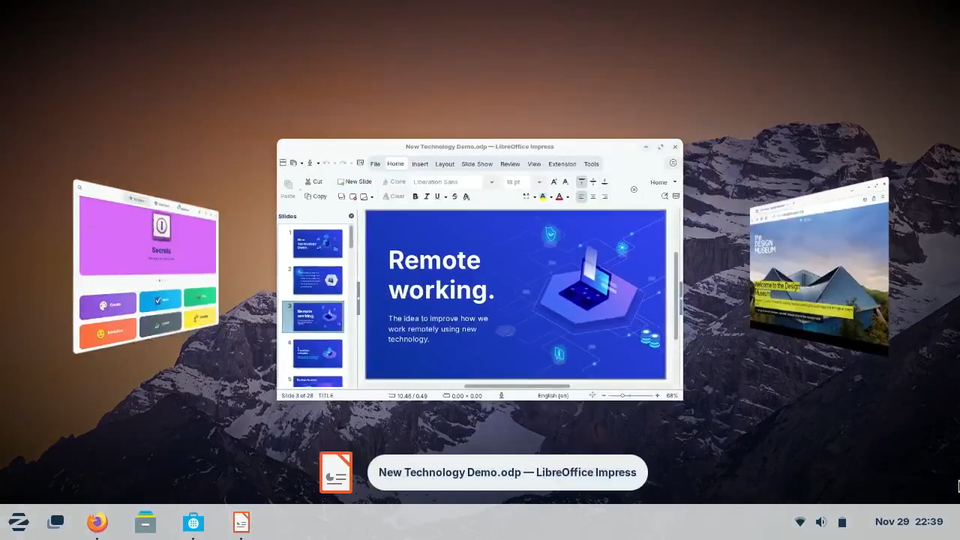Toggle Bold formatting
The width and height of the screenshot is (960, 540).
pyautogui.click(x=415, y=197)
